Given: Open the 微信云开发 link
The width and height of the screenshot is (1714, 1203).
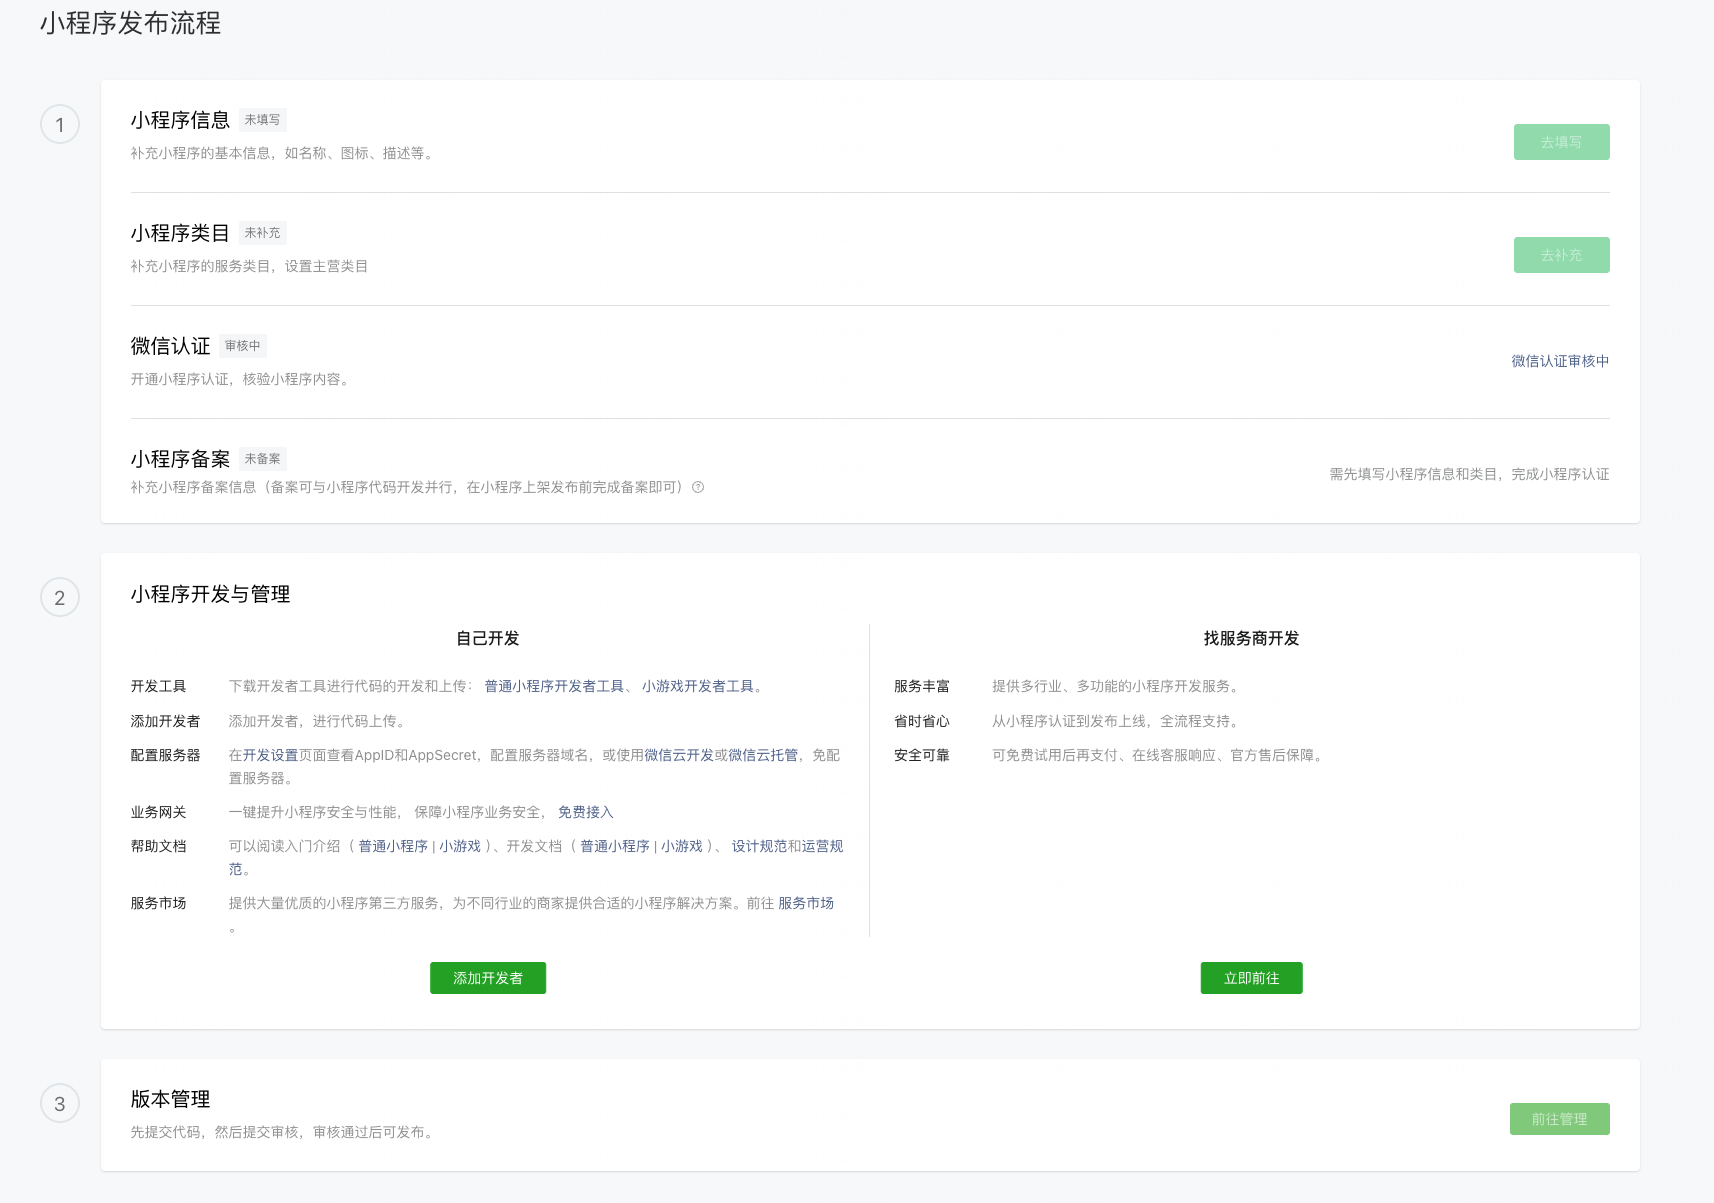Looking at the screenshot, I should 678,755.
